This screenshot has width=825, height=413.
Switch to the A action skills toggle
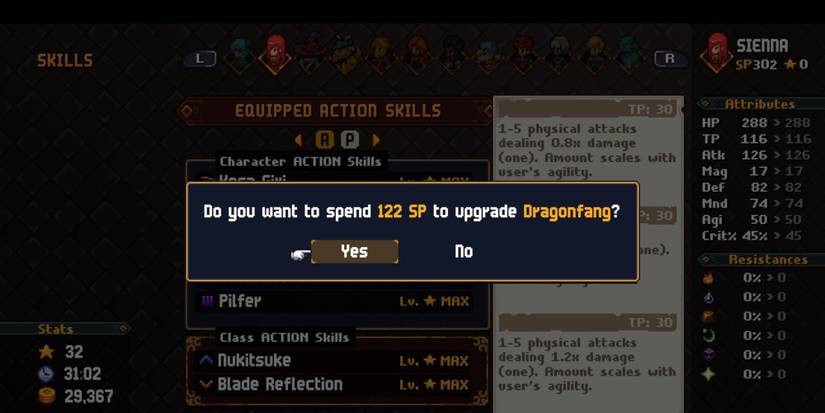tap(325, 139)
